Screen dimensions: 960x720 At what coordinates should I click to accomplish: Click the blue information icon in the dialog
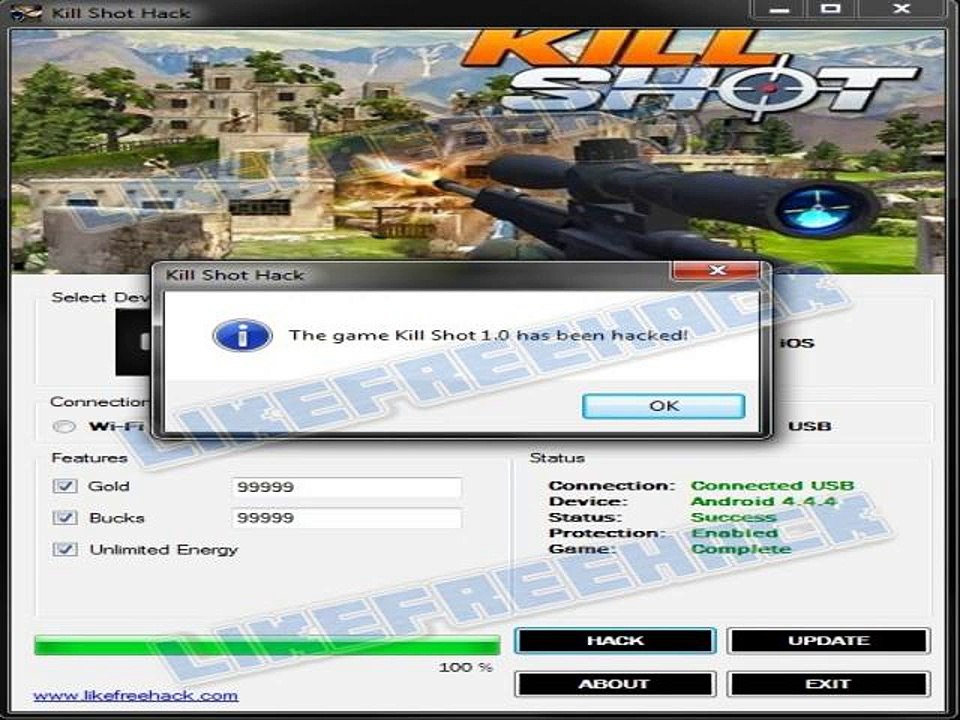(242, 336)
